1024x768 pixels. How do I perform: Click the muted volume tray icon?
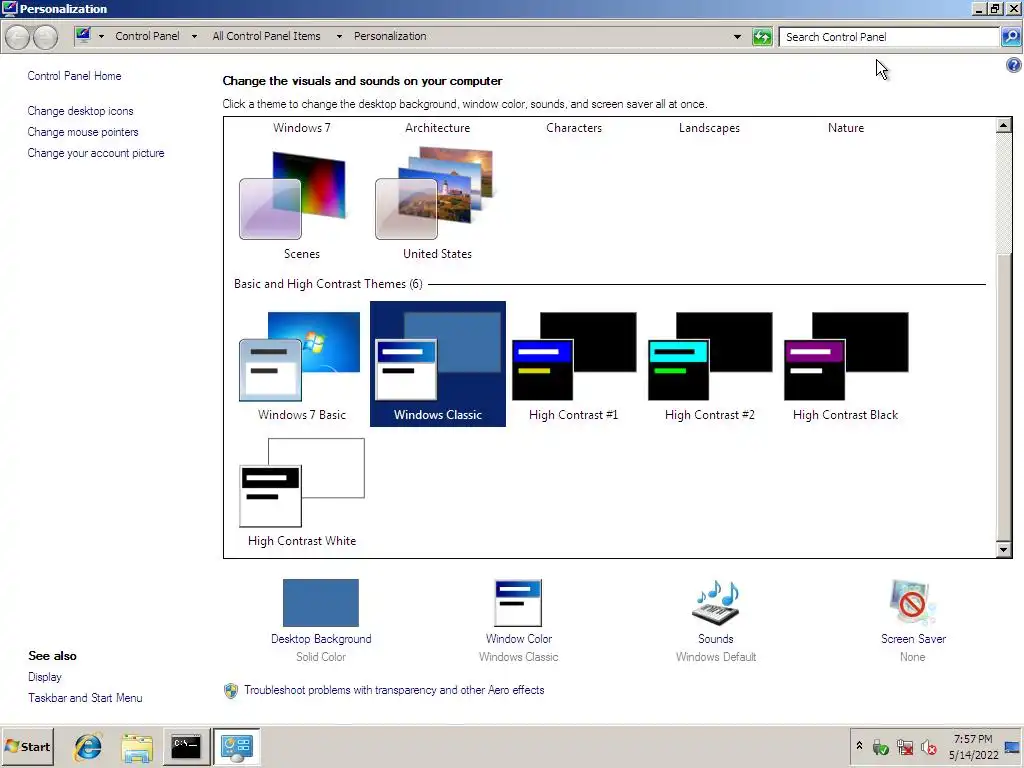tap(929, 746)
